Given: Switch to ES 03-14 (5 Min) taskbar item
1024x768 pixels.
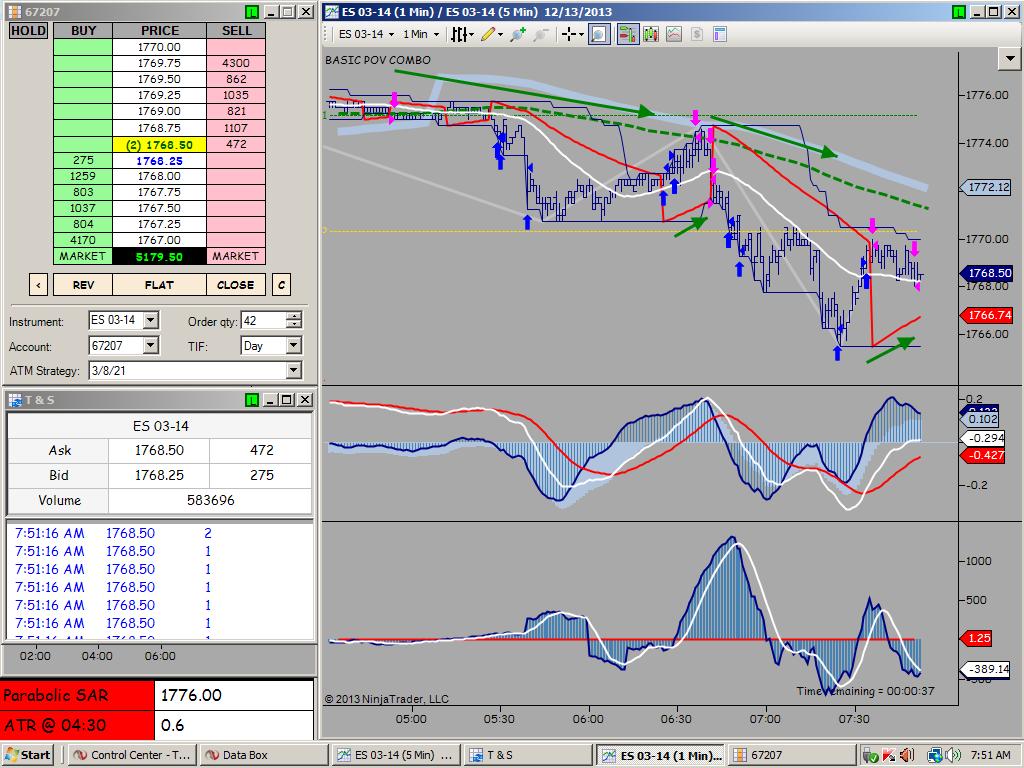Looking at the screenshot, I should 396,755.
